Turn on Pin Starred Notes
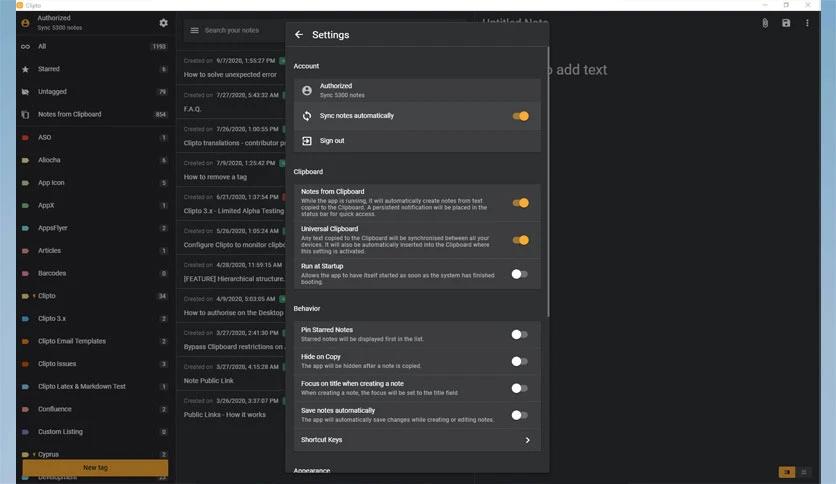This screenshot has height=484, width=836. [x=519, y=335]
